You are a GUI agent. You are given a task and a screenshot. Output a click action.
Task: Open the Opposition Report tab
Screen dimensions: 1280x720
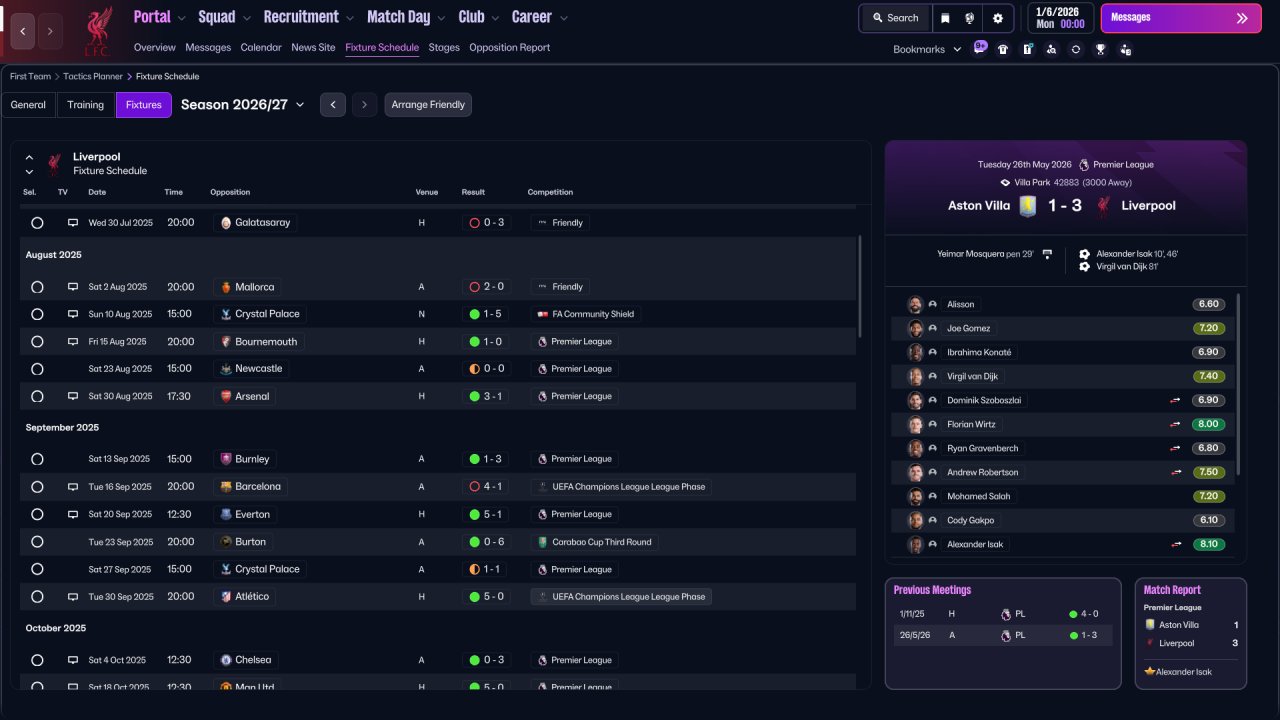click(509, 48)
